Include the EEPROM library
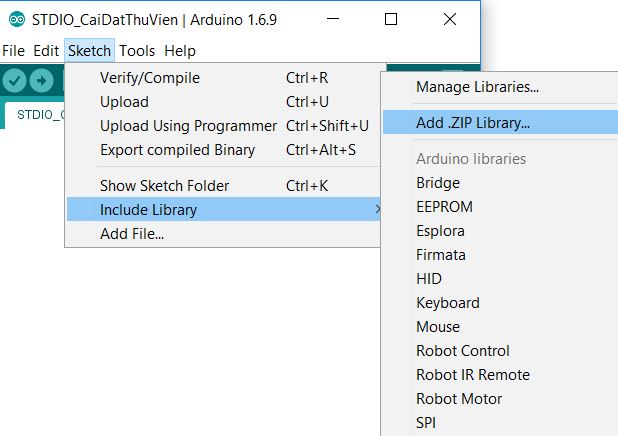The width and height of the screenshot is (618, 436). point(501,207)
